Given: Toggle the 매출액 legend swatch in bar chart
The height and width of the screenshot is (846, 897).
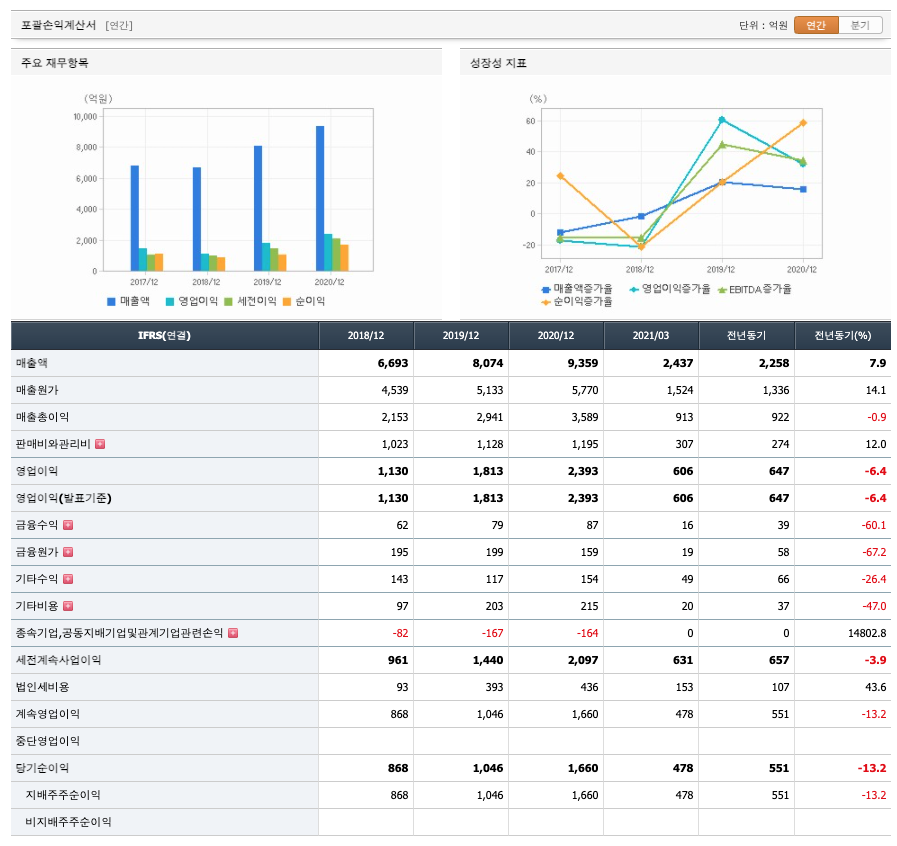Looking at the screenshot, I should point(112,301).
